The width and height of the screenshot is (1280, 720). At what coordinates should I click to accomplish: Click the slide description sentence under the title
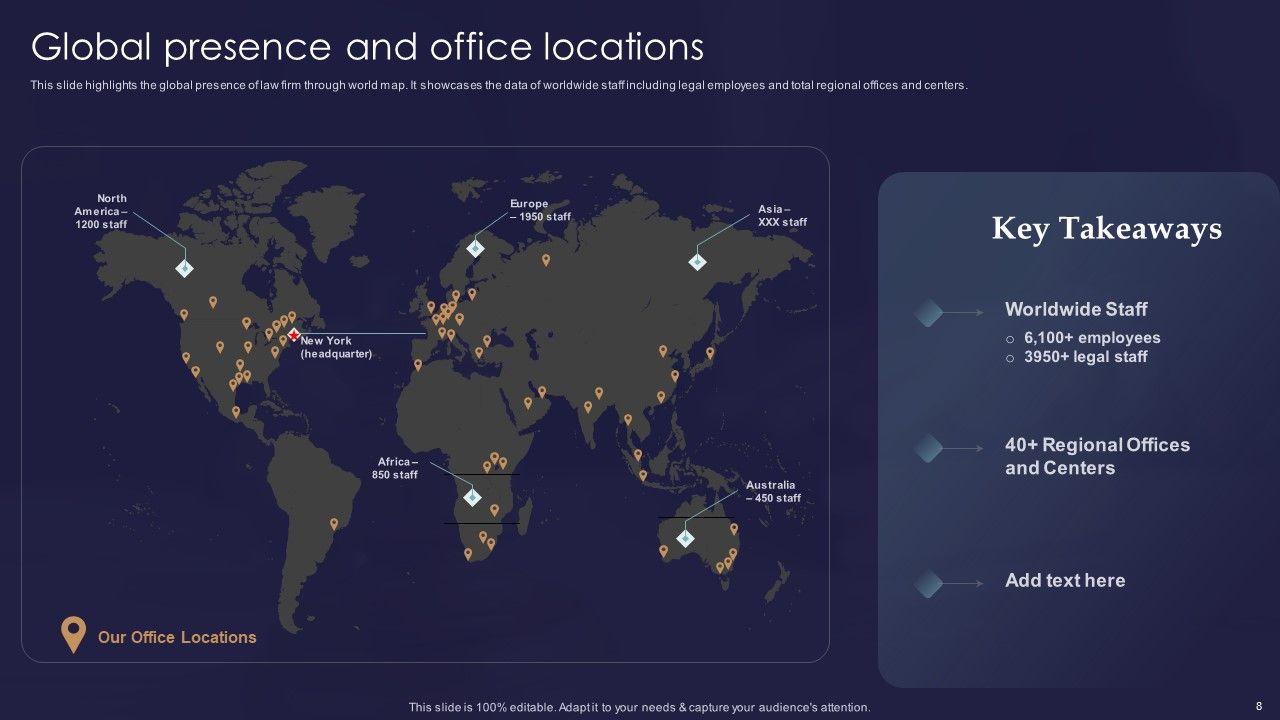coord(499,85)
